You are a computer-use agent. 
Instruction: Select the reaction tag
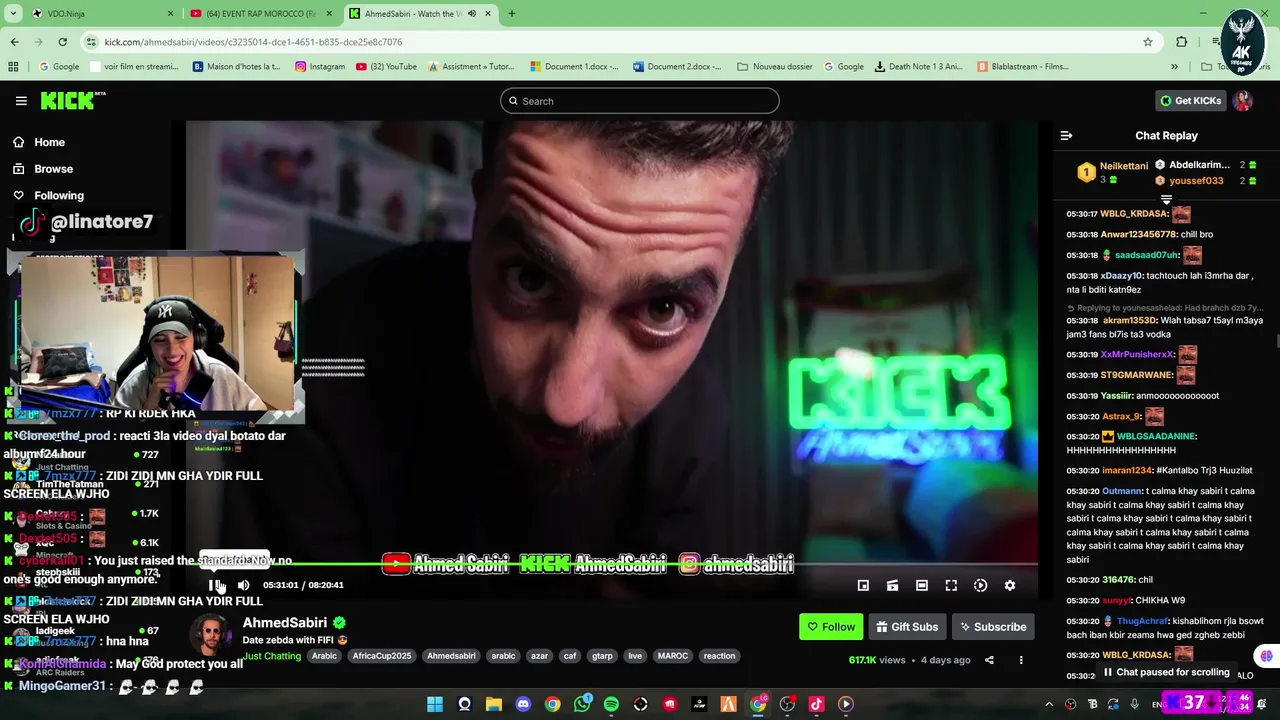[x=719, y=656]
